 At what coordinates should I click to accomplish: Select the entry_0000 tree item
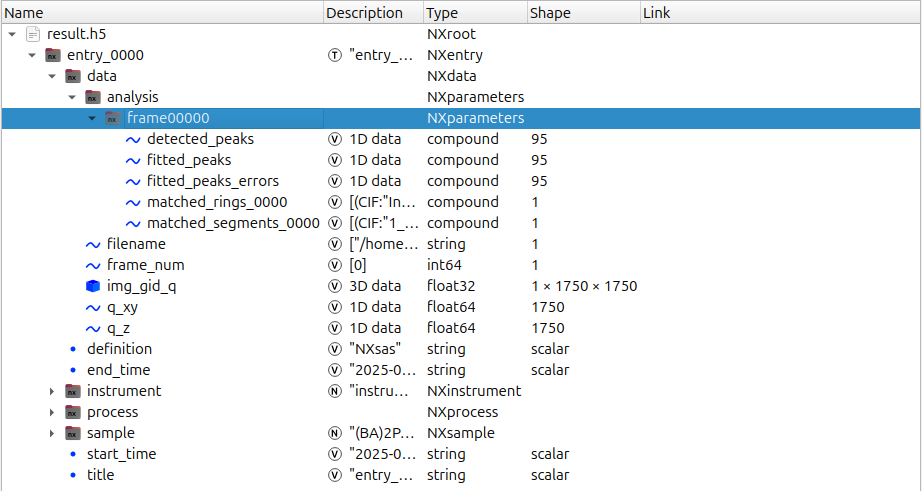(105, 55)
